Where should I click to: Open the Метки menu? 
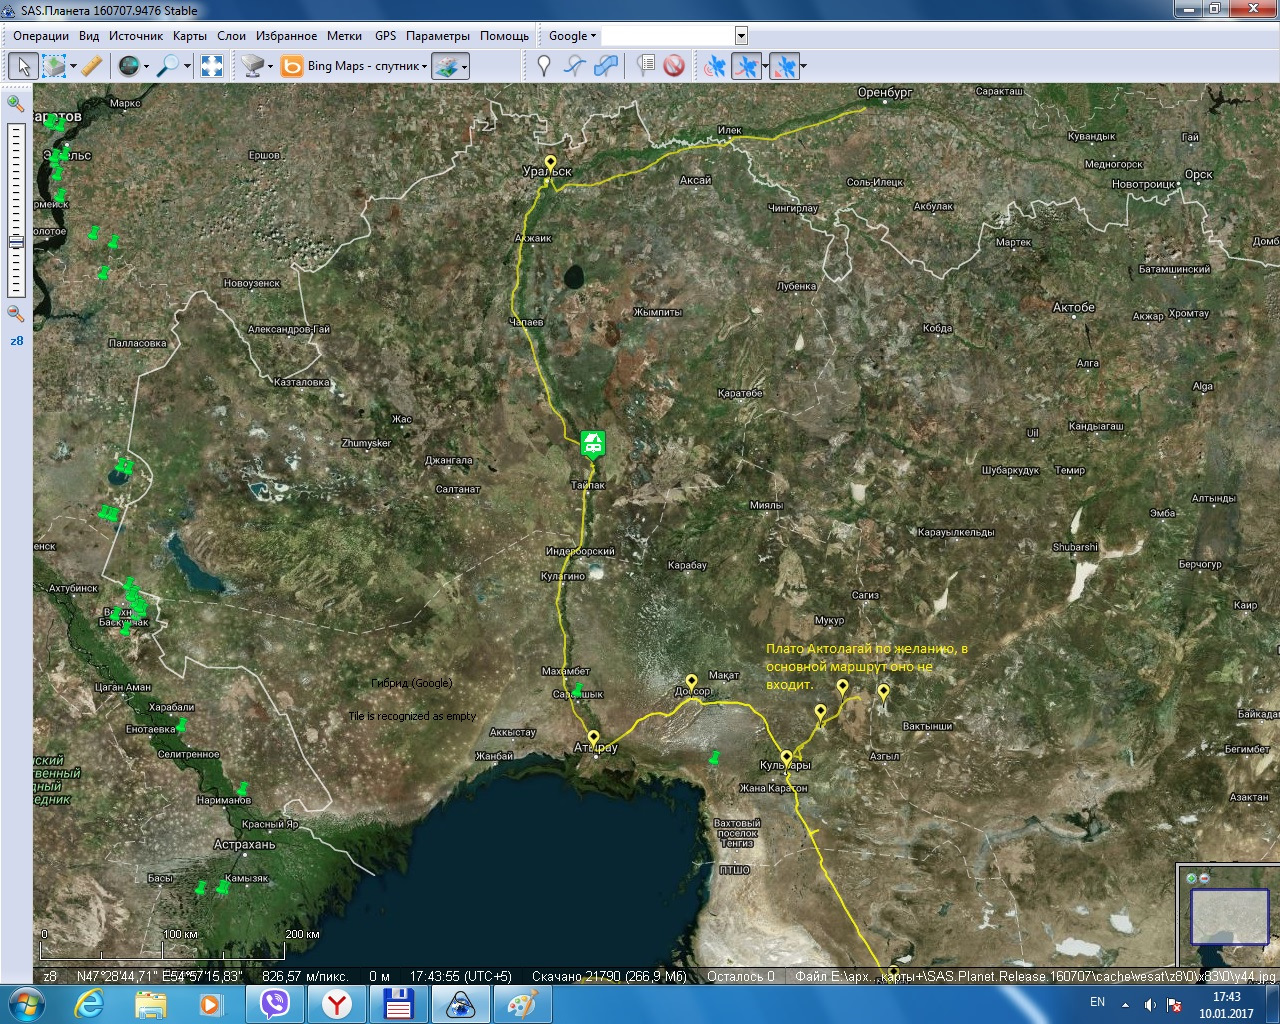point(344,36)
